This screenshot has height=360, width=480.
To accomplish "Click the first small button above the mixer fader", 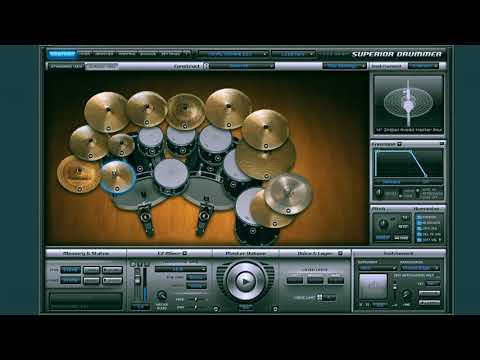I will point(133,264).
